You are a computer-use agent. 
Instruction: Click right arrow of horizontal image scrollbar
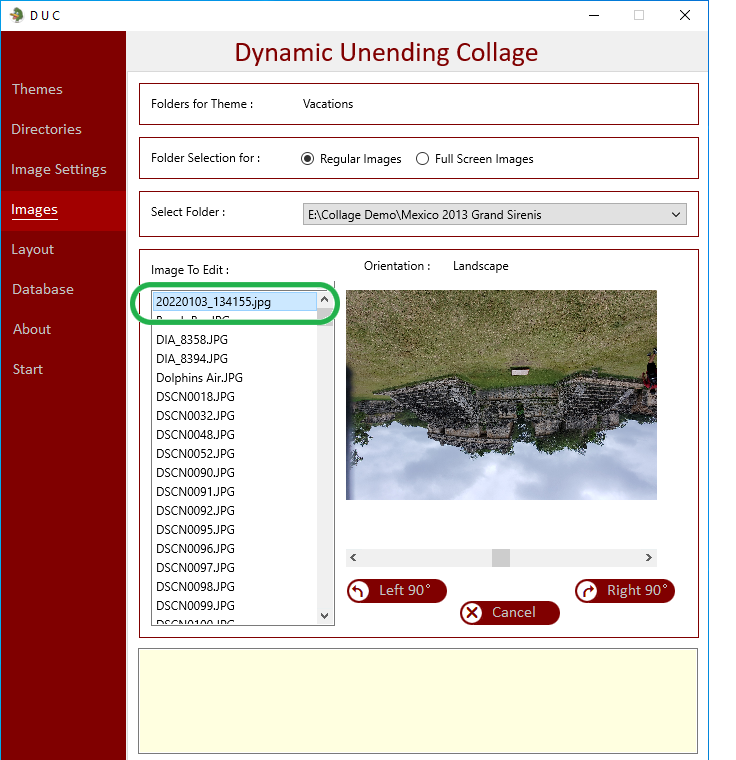point(649,557)
